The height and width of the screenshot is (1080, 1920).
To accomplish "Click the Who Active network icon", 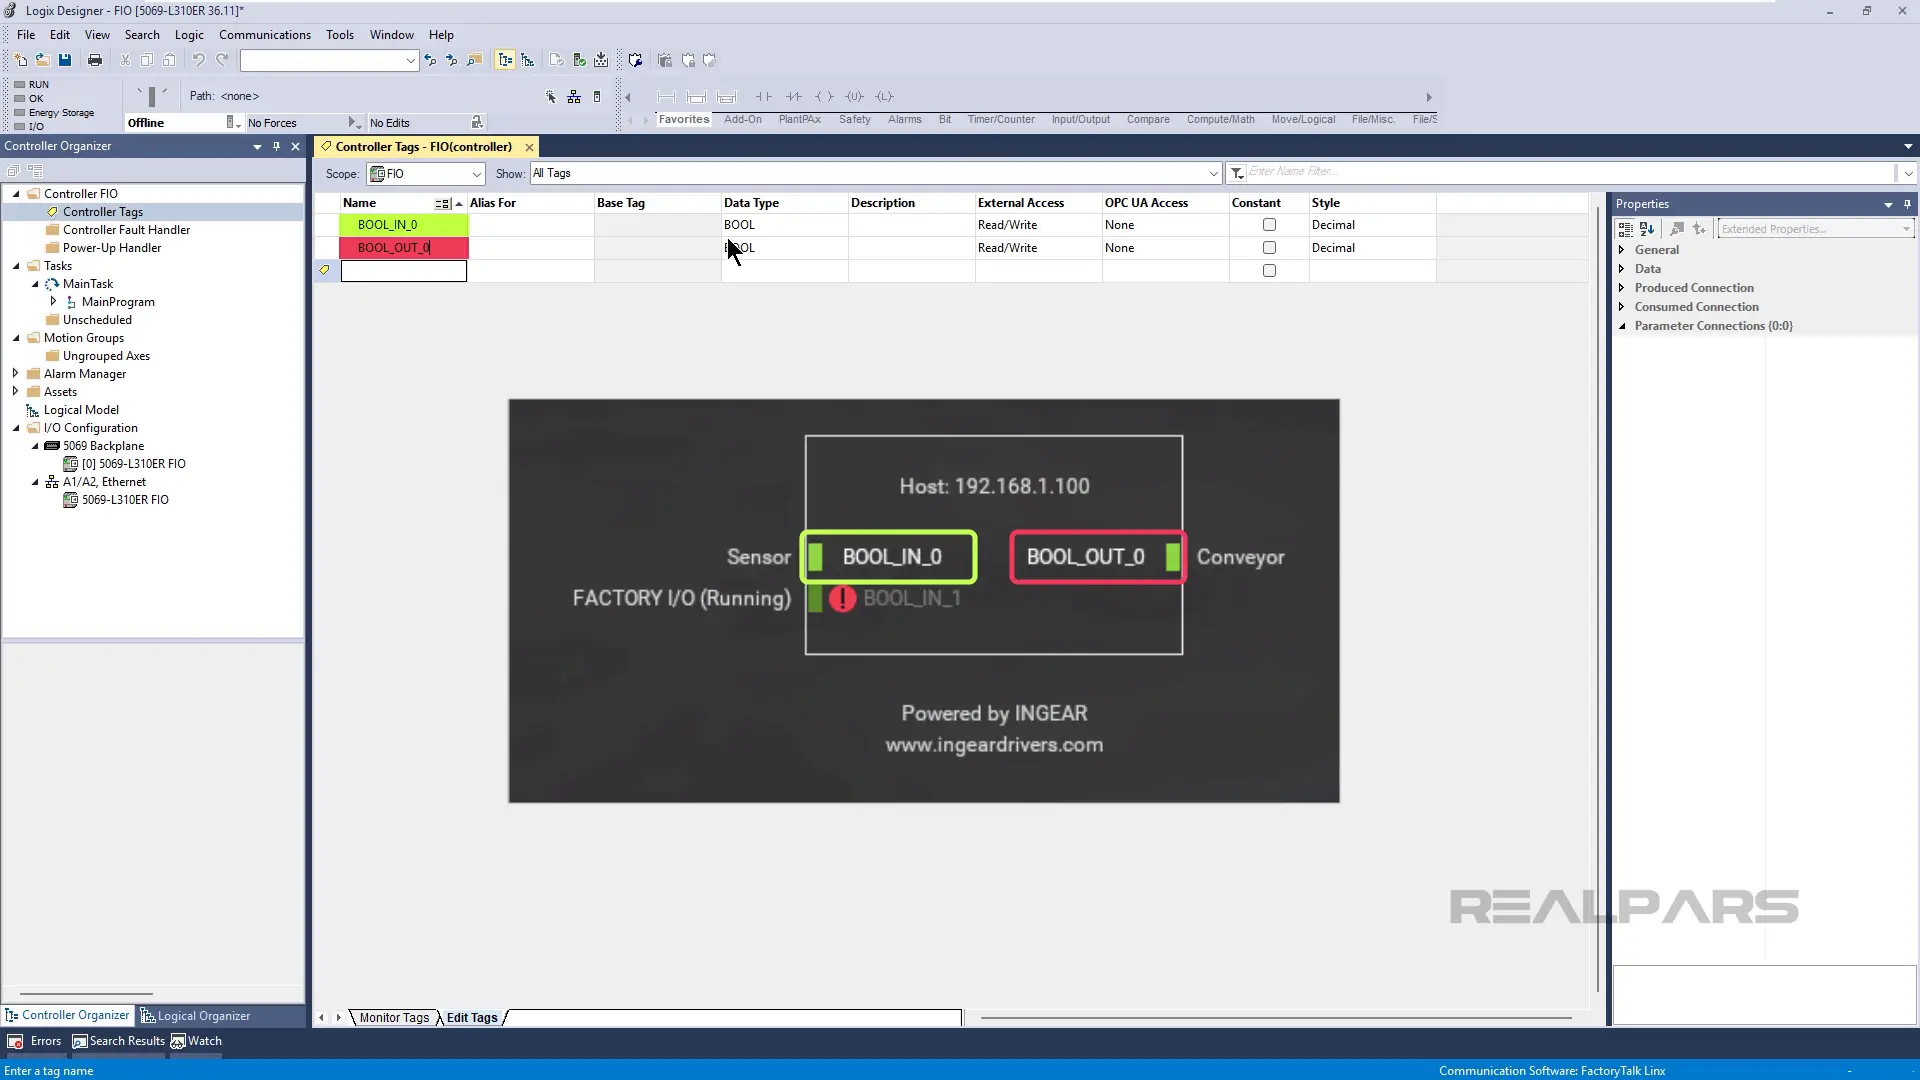I will click(574, 97).
